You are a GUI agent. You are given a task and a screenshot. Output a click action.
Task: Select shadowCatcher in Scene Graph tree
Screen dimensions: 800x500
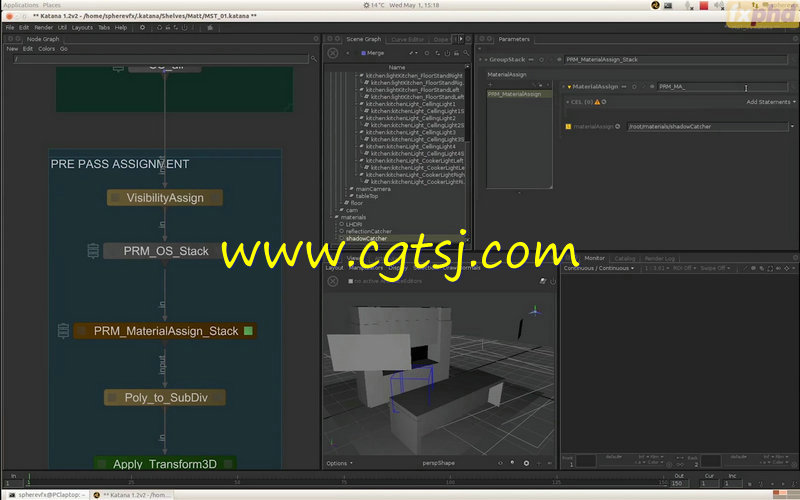(366, 238)
